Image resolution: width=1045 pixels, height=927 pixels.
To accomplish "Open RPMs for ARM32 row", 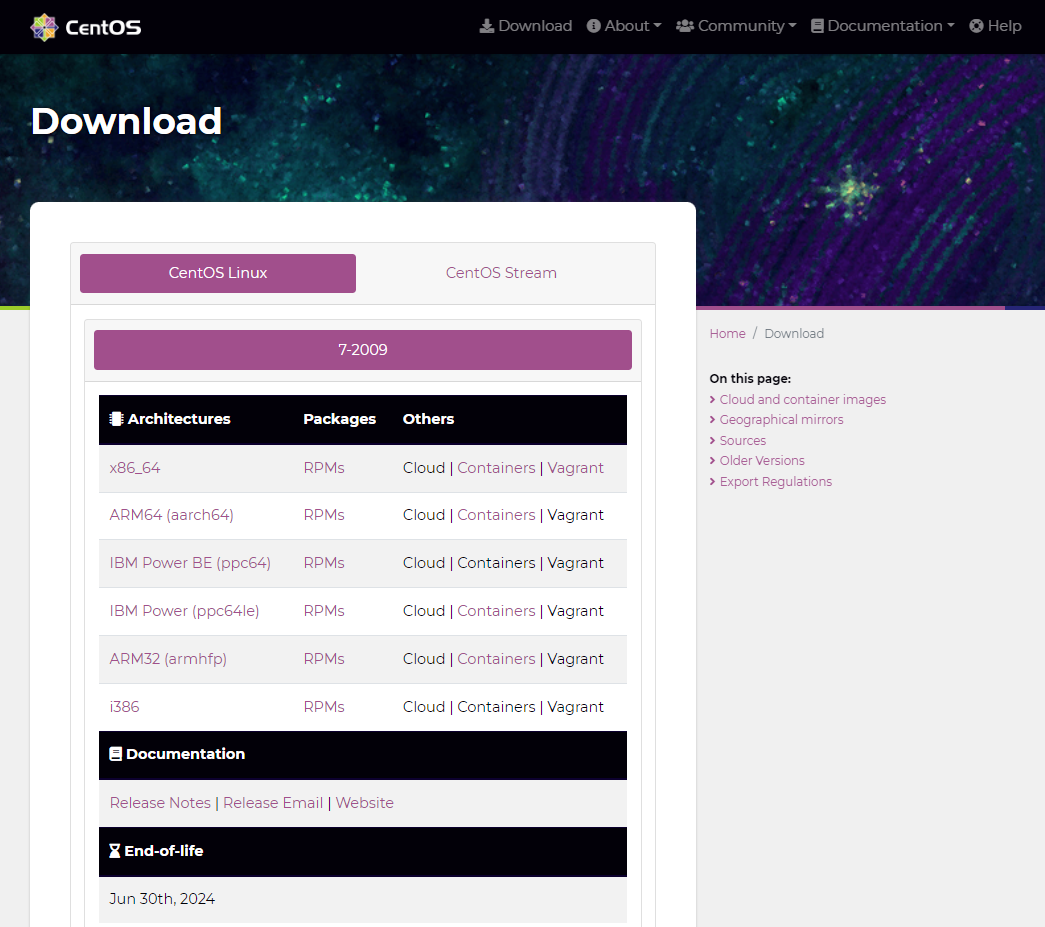I will click(x=324, y=659).
